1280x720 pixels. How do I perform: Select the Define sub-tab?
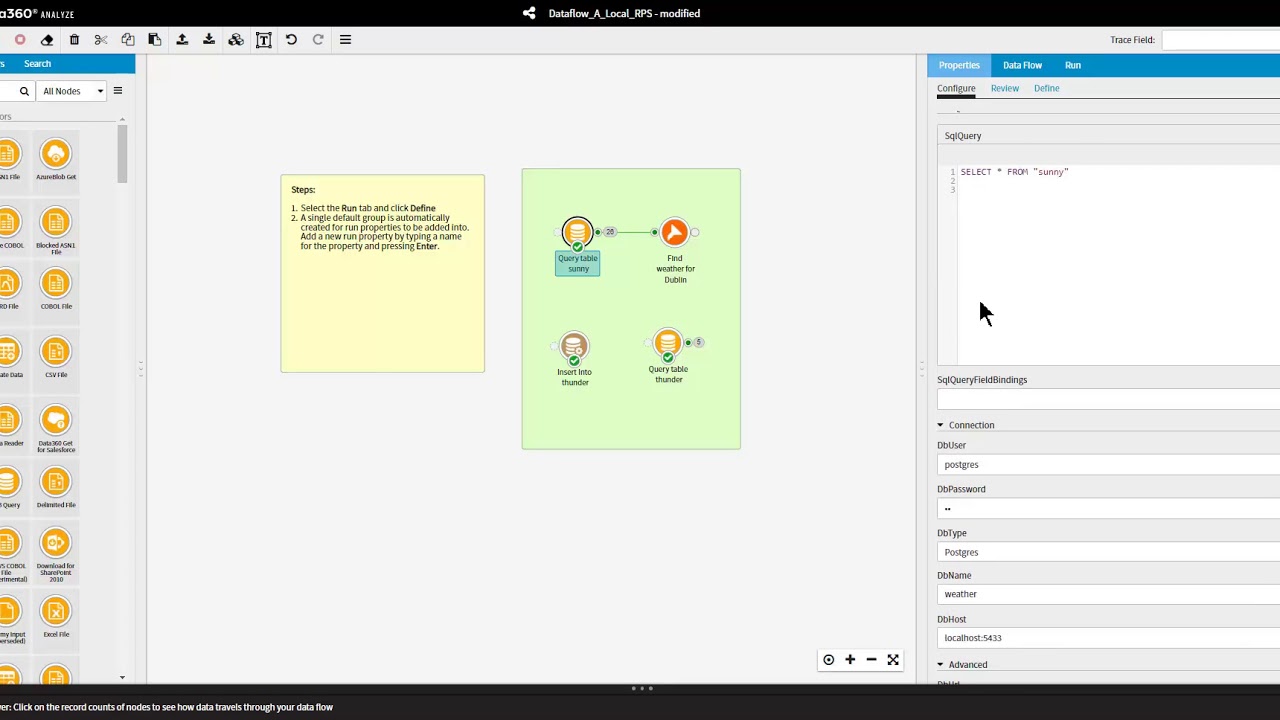tap(1046, 88)
